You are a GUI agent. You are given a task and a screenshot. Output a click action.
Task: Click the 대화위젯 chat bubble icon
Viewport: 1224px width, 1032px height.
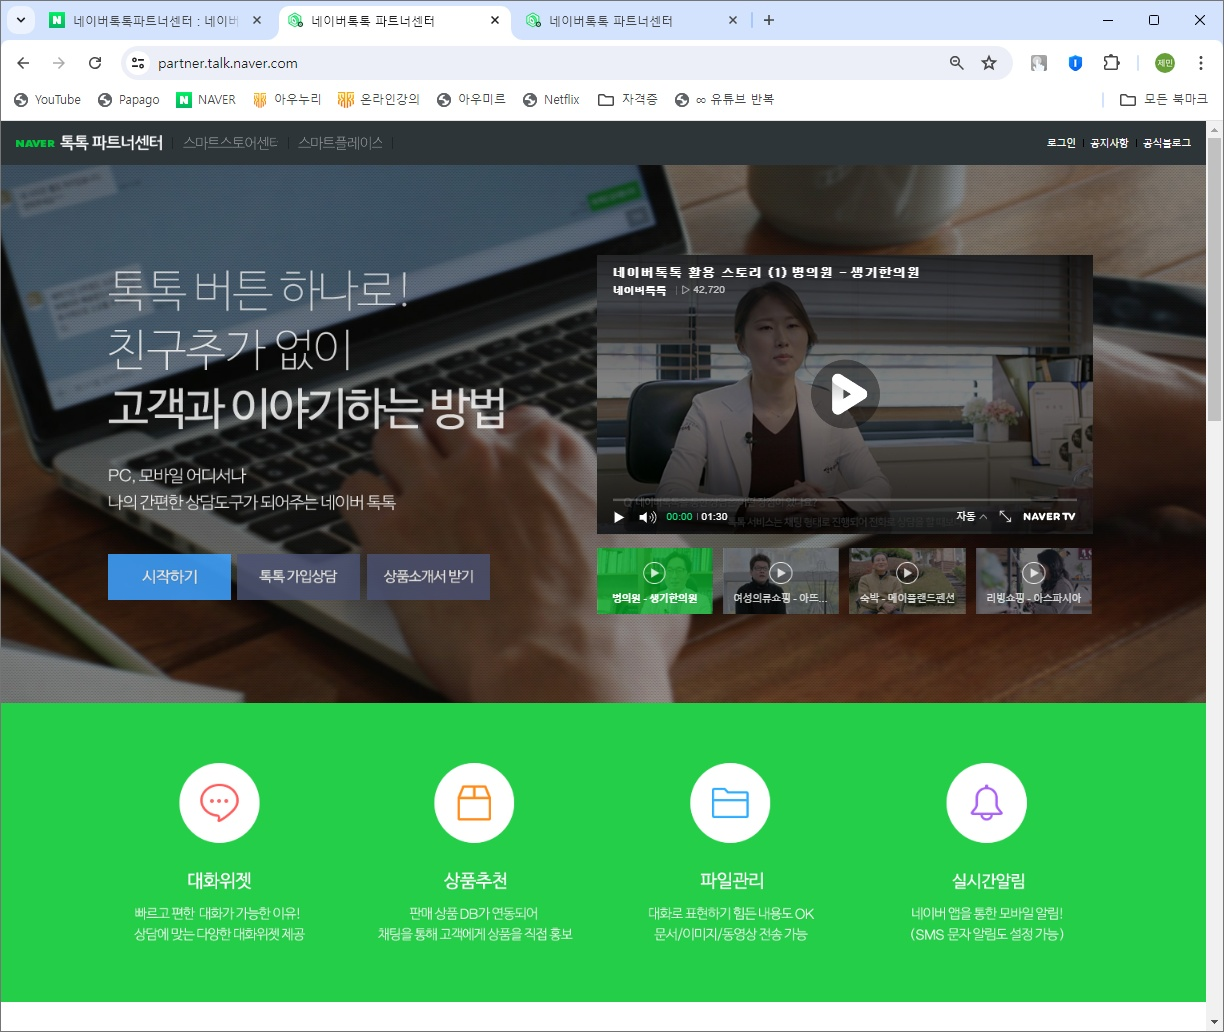click(x=219, y=802)
